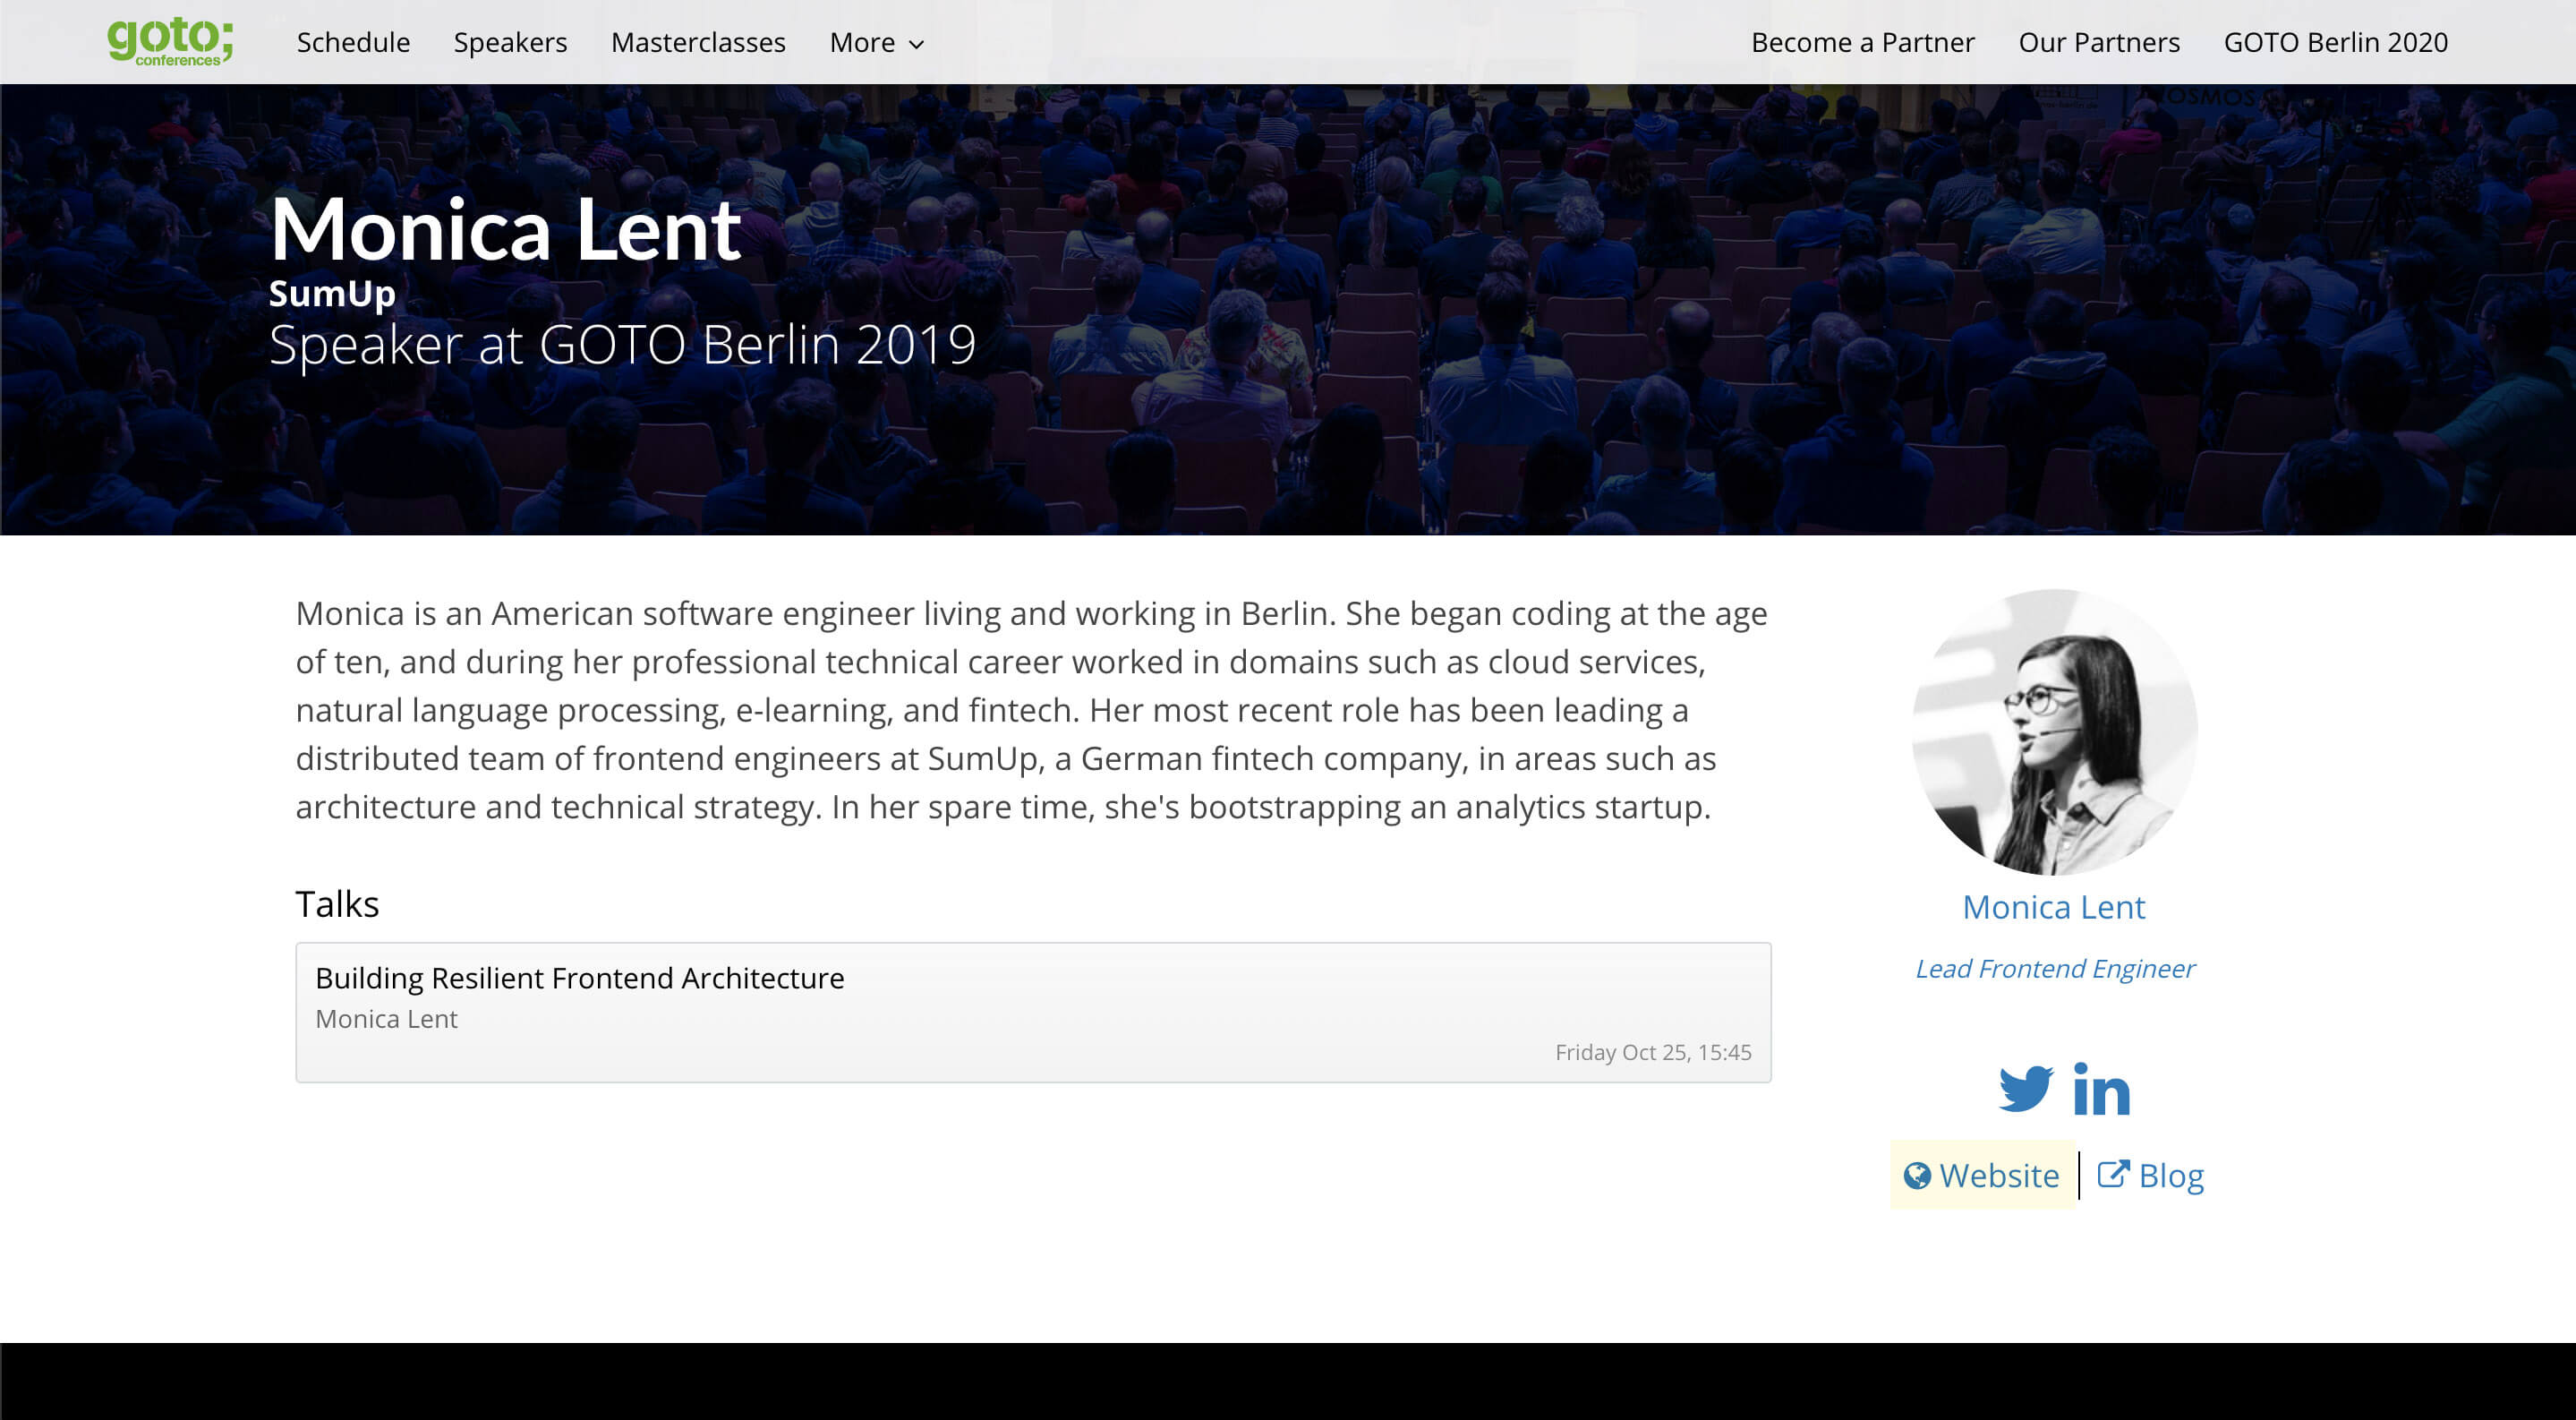Screen dimensions: 2576x1420
Task: Go to the Schedule page
Action: point(353,42)
